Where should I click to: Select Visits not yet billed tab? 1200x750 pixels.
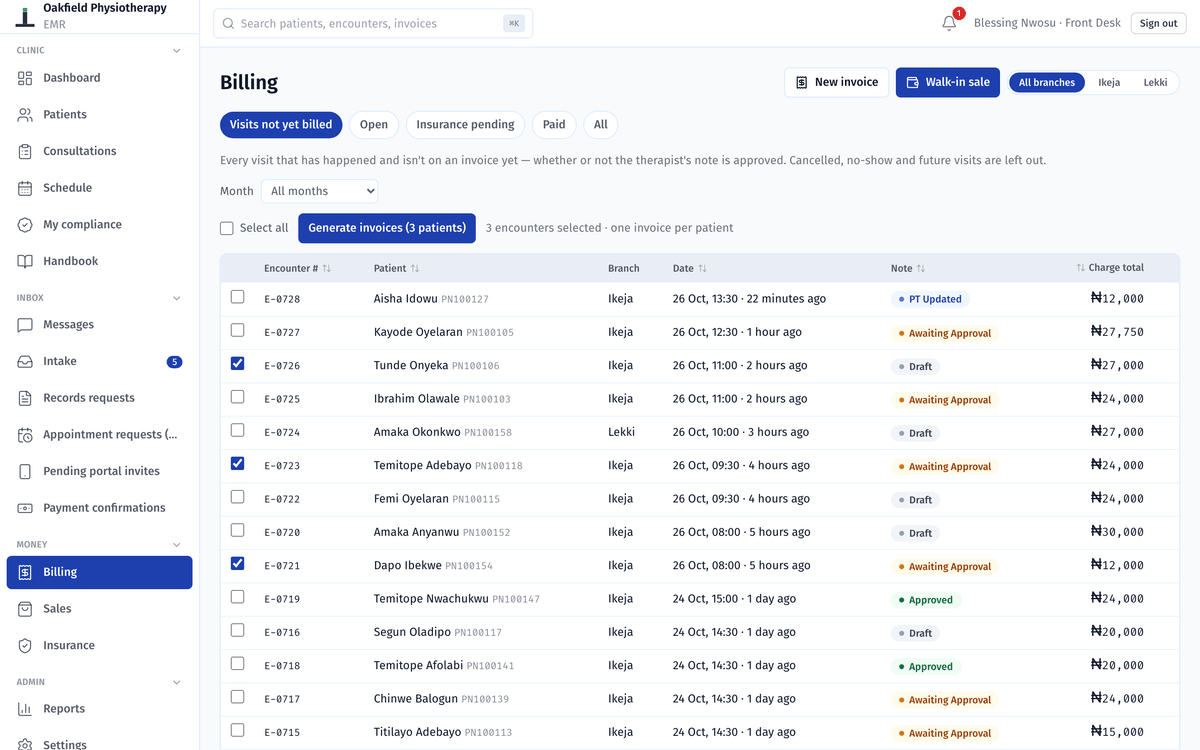click(x=281, y=125)
